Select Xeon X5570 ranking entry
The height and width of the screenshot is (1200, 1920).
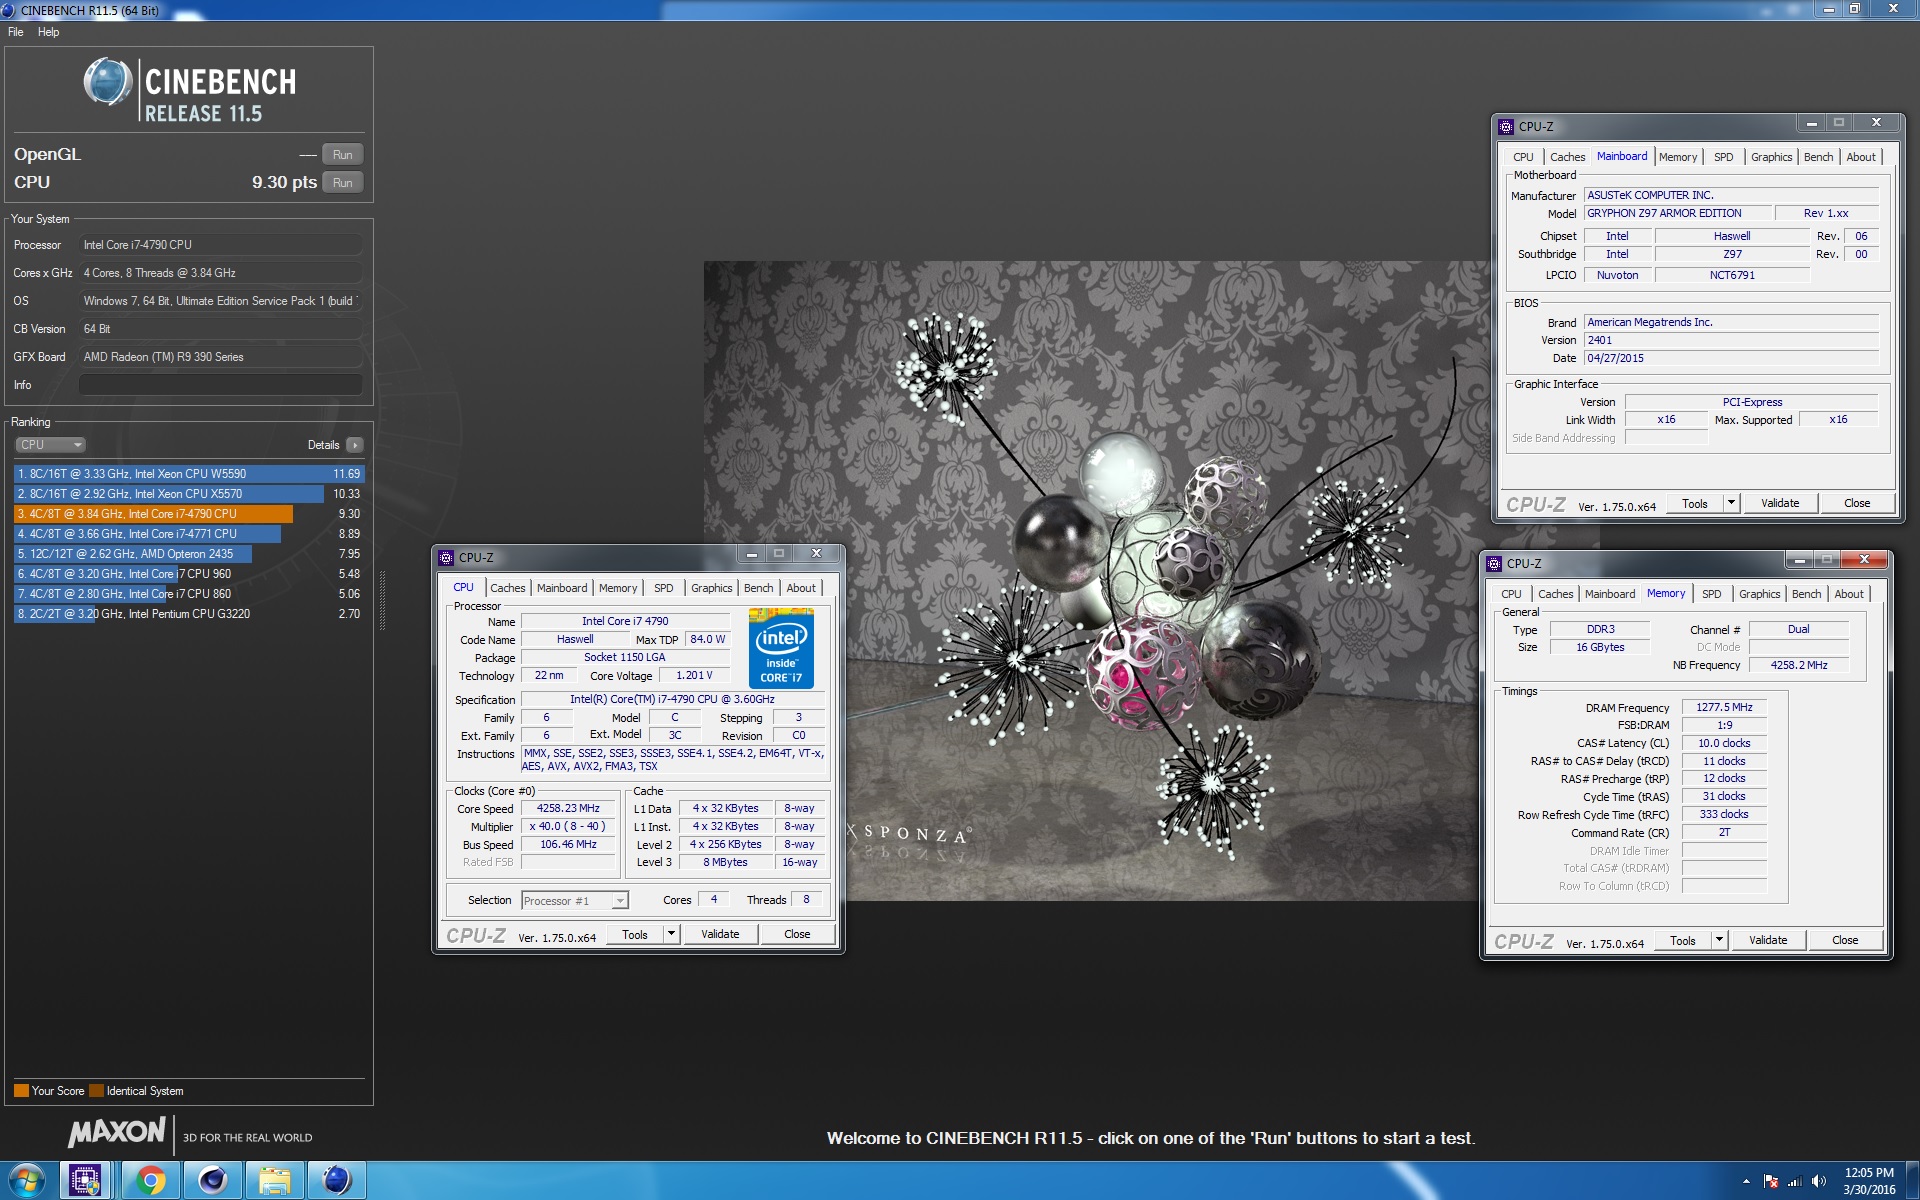(189, 494)
